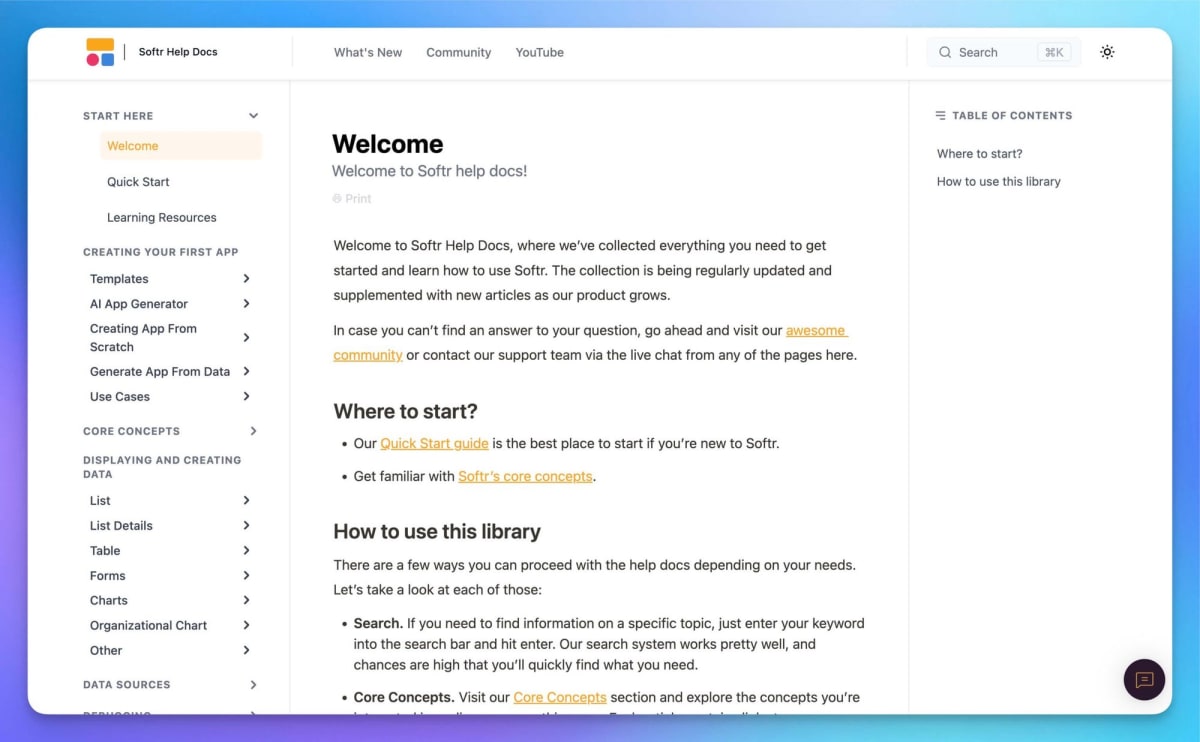Open the YouTube nav link

pos(539,53)
